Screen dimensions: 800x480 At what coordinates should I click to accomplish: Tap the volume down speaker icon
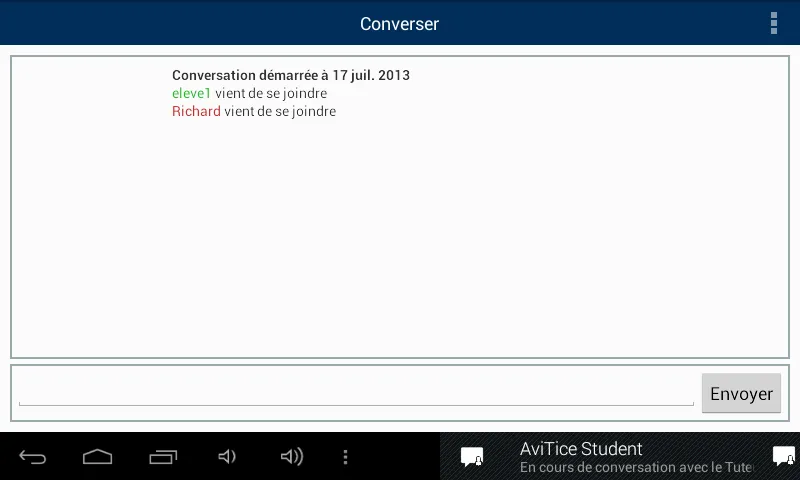tap(227, 457)
